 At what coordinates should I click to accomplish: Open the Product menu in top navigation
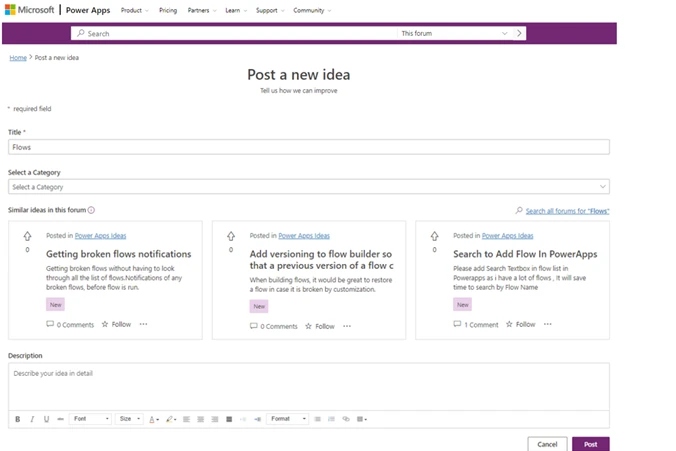coord(134,10)
